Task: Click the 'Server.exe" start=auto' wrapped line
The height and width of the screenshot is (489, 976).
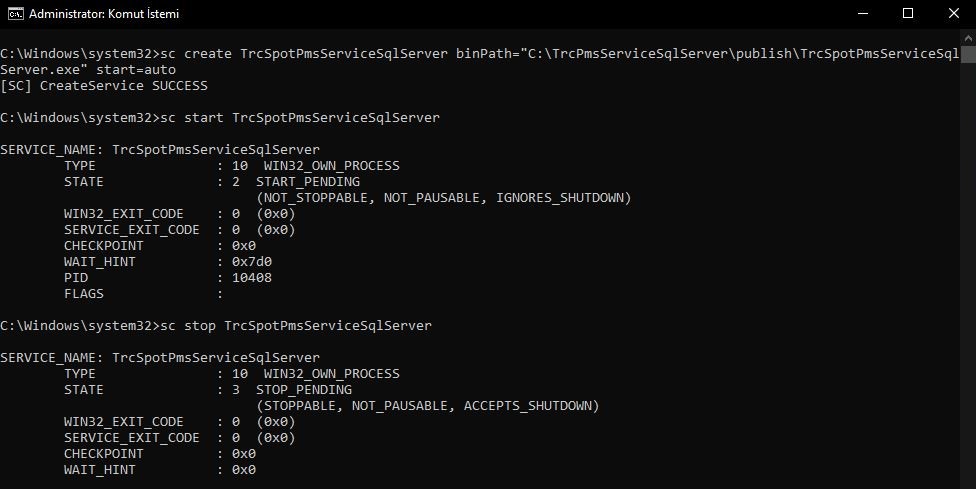Action: tap(90, 70)
